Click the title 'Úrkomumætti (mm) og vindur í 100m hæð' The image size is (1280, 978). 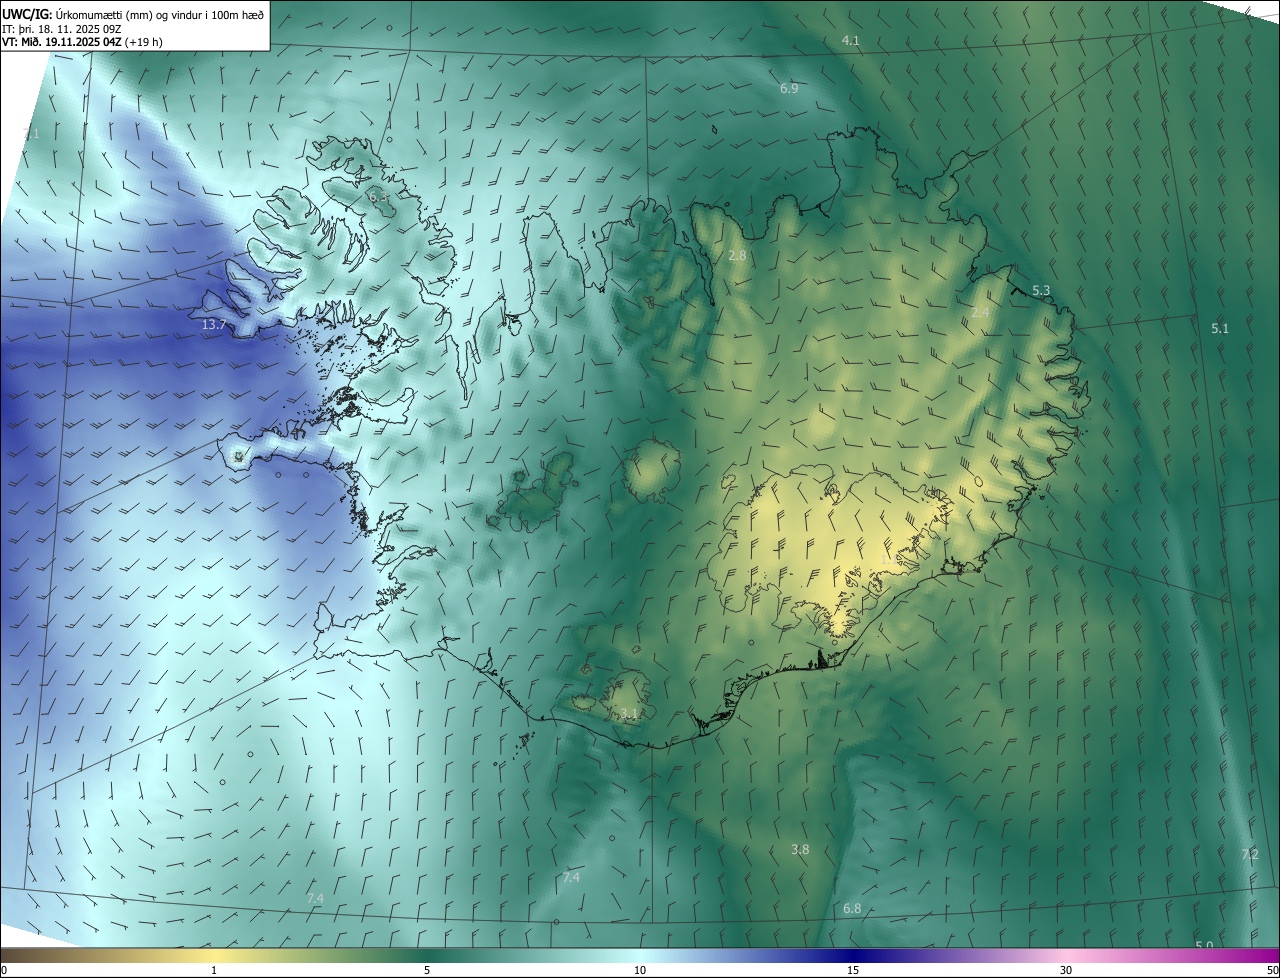159,14
